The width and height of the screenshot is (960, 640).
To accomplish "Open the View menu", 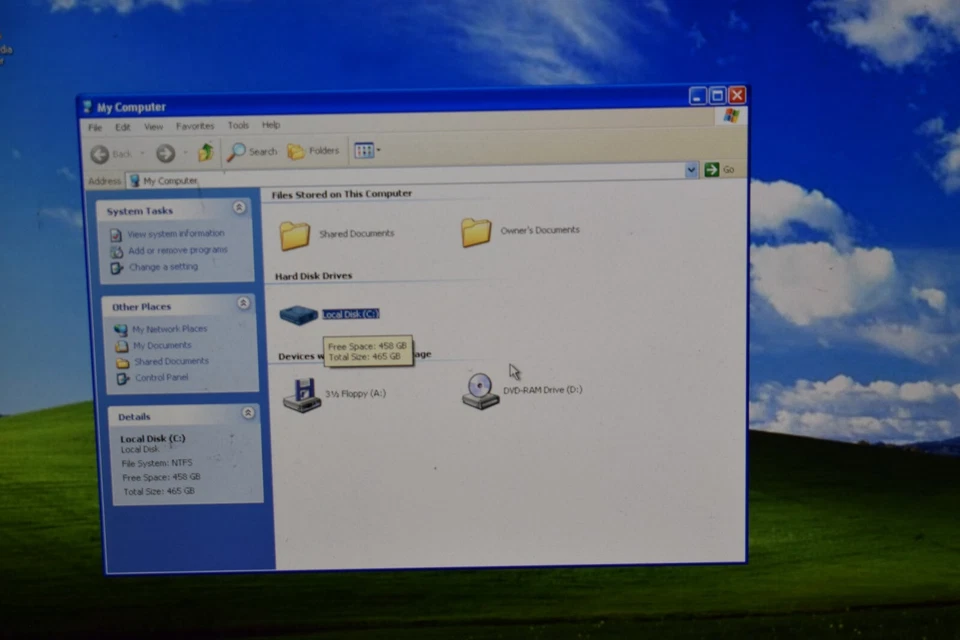I will click(x=153, y=125).
